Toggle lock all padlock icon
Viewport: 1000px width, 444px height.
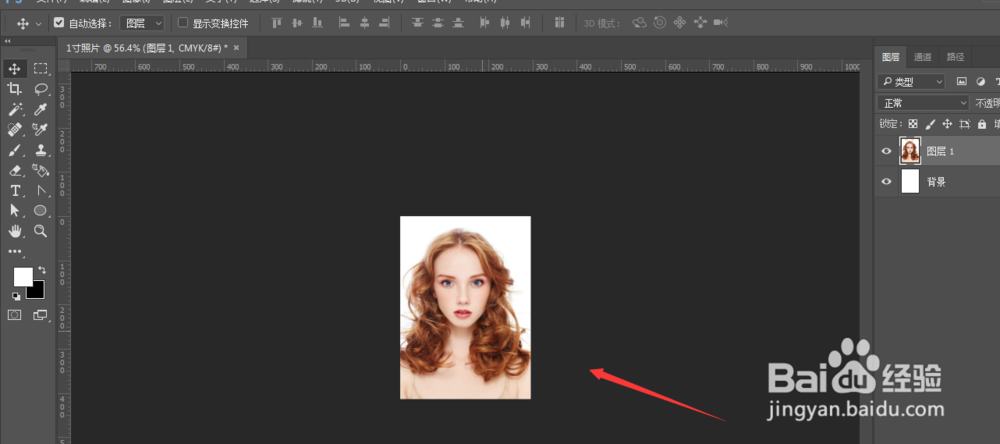pos(982,124)
